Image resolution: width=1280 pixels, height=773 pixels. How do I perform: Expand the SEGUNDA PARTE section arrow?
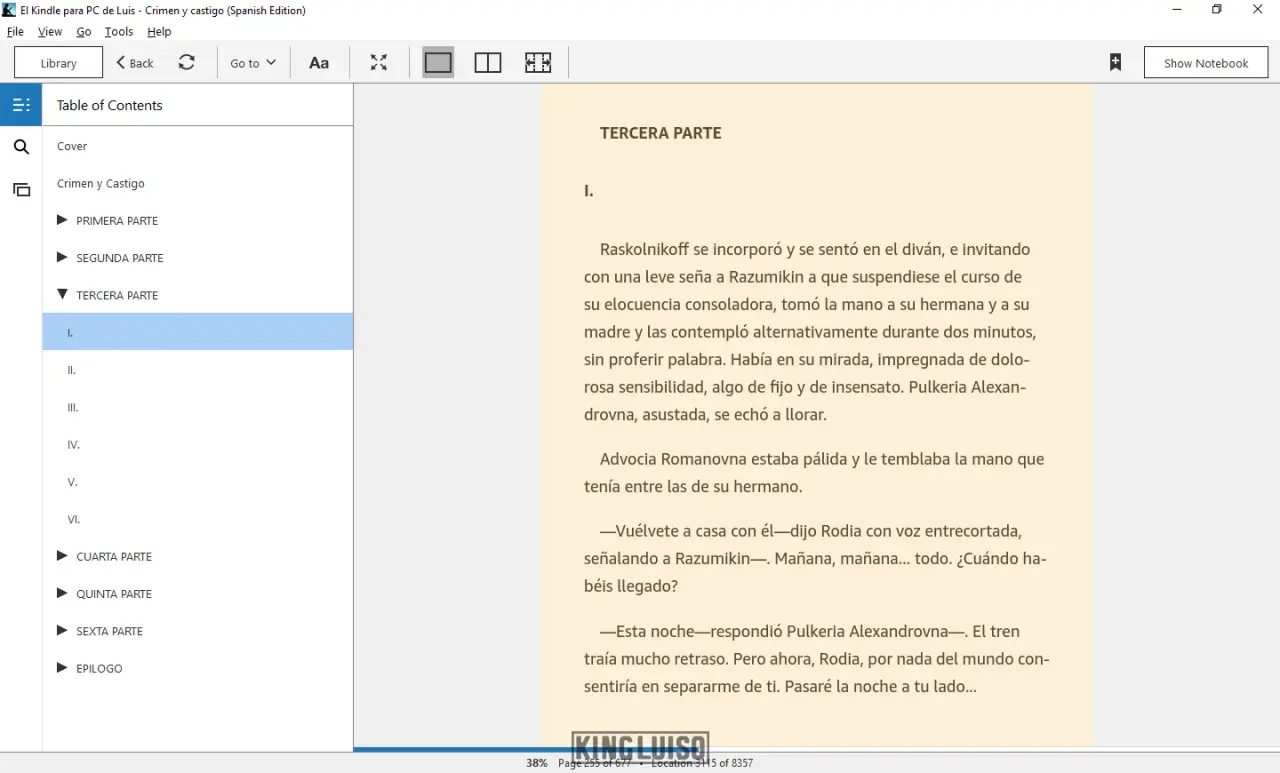[x=62, y=257]
